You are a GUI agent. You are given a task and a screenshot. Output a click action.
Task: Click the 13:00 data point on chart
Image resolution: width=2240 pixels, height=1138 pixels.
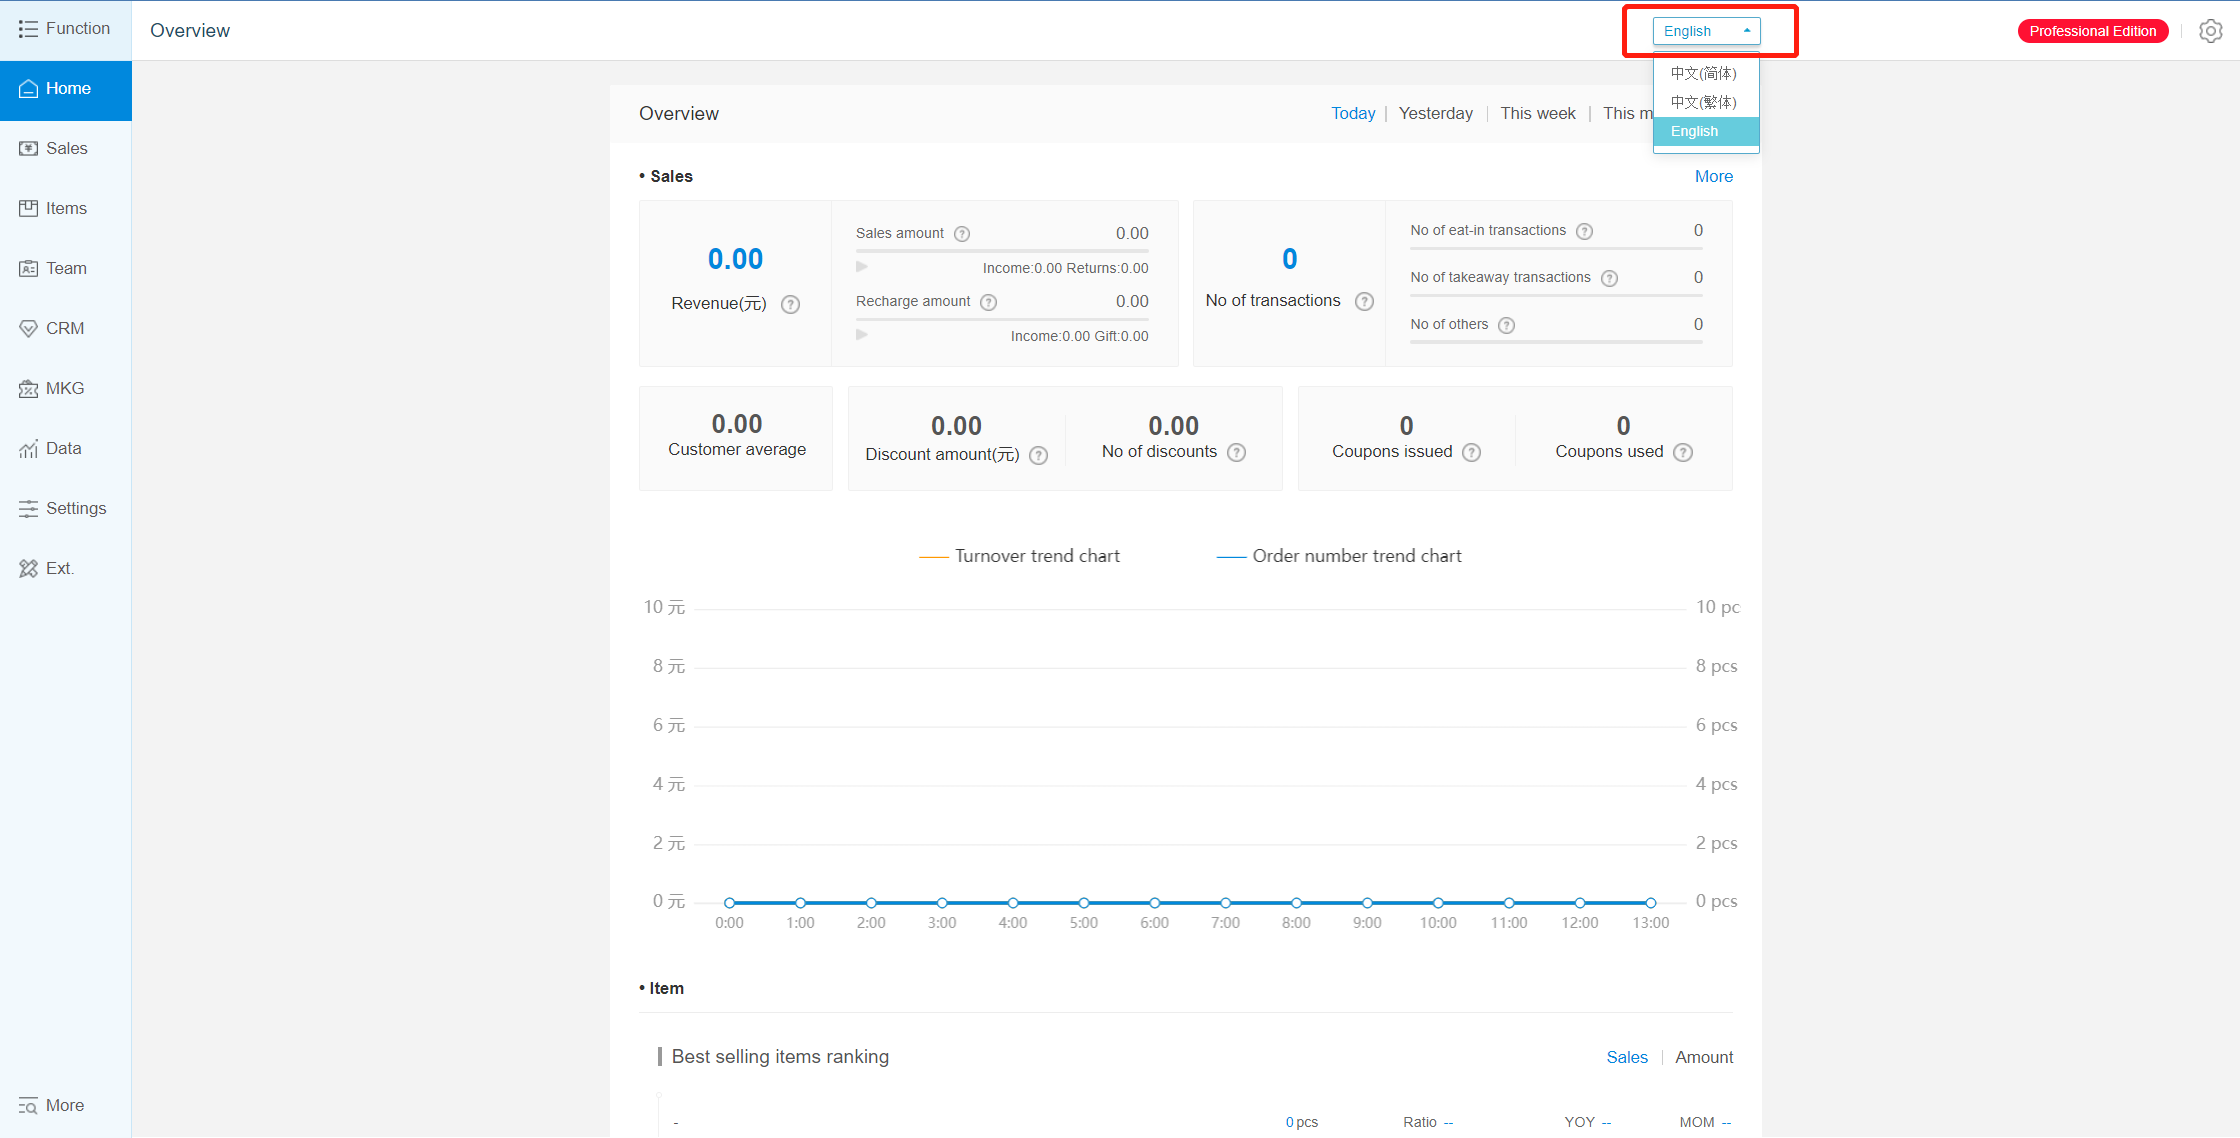1651,903
